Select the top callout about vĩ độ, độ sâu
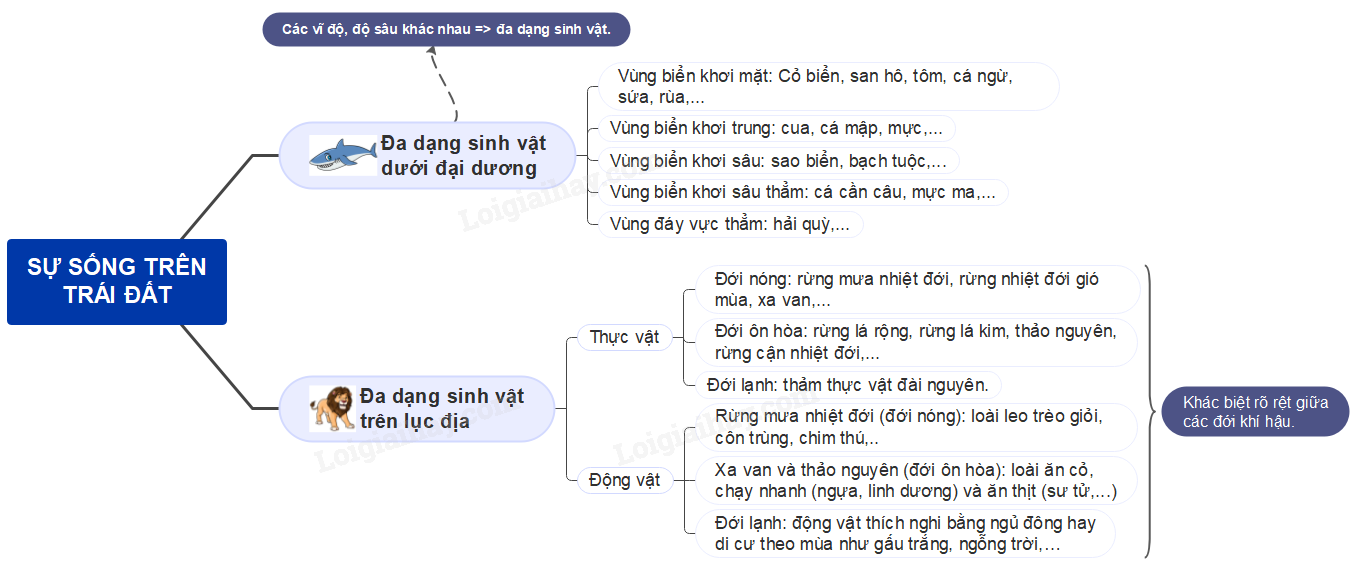This screenshot has width=1358, height=574. point(448,29)
